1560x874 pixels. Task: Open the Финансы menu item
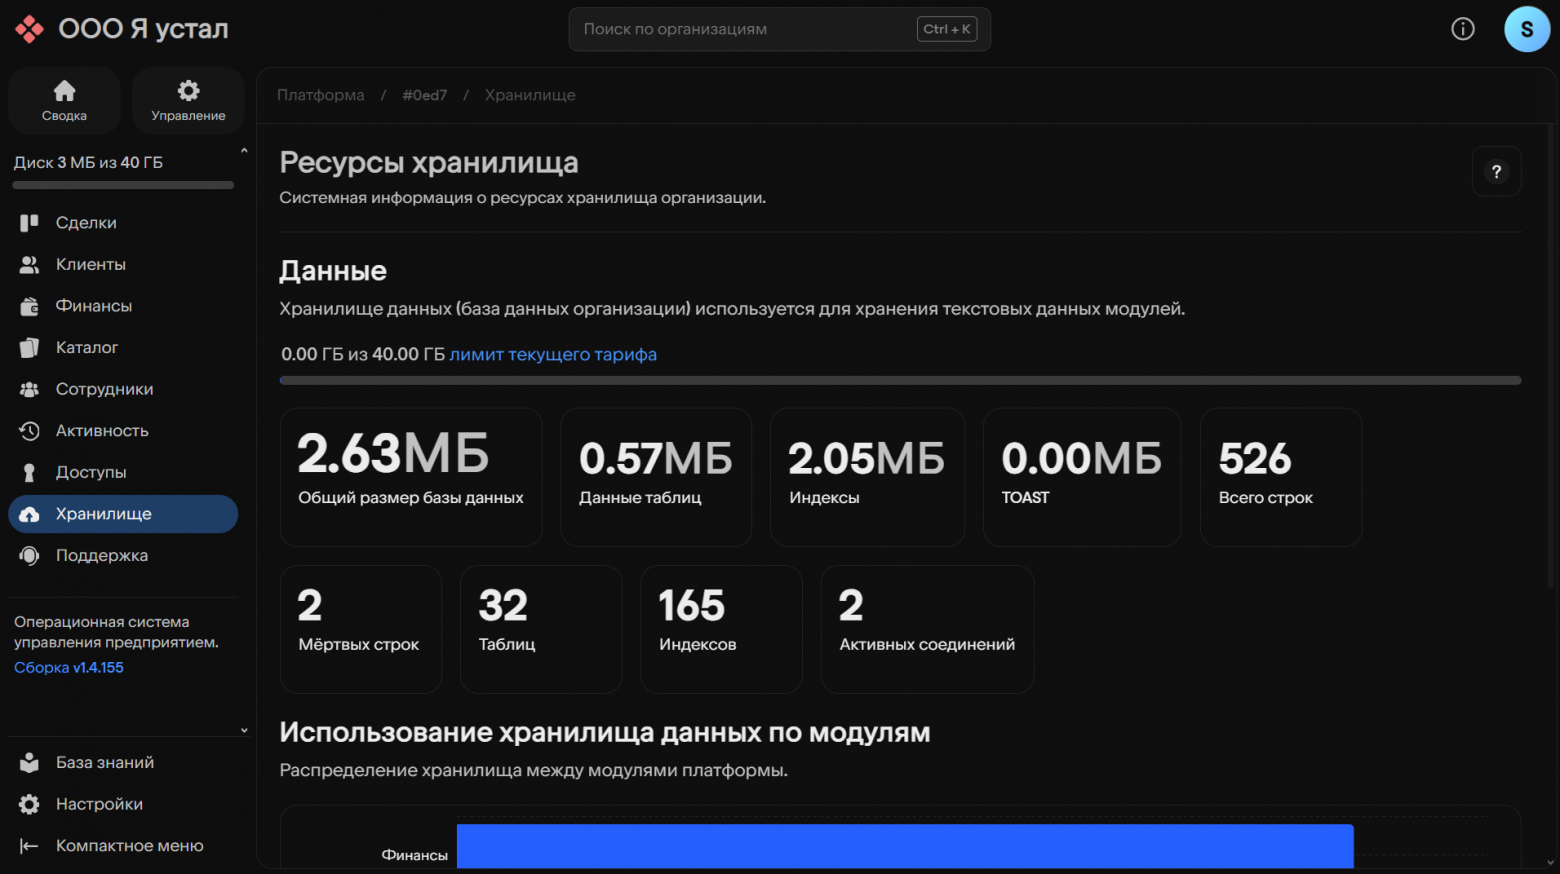pyautogui.click(x=123, y=306)
